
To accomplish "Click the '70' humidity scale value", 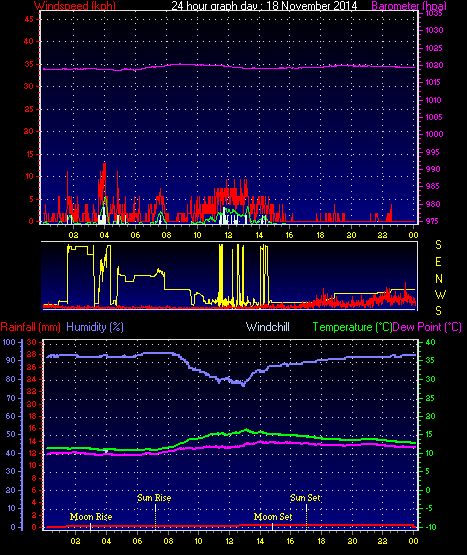I will tap(11, 398).
